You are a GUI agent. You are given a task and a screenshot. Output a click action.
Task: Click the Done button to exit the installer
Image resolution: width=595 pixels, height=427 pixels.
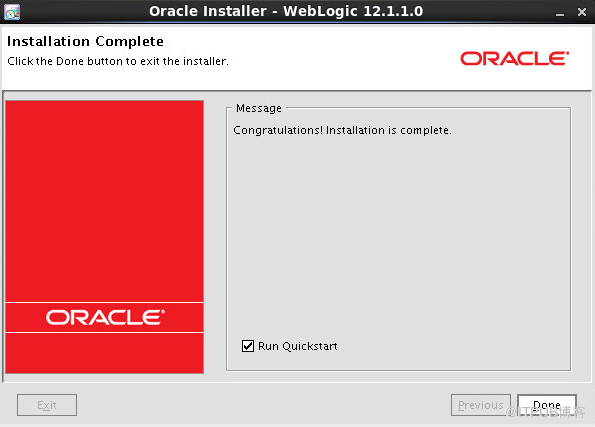(x=547, y=405)
